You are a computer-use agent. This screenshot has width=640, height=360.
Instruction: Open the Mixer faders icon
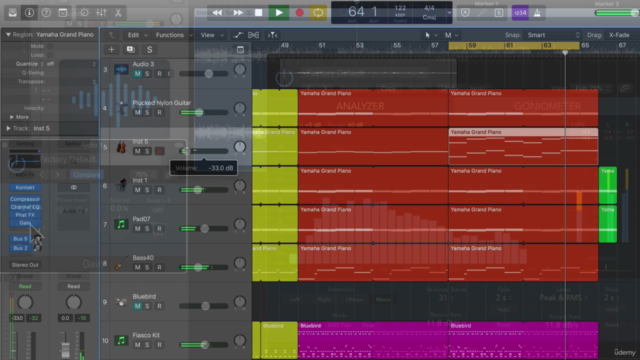tap(101, 13)
